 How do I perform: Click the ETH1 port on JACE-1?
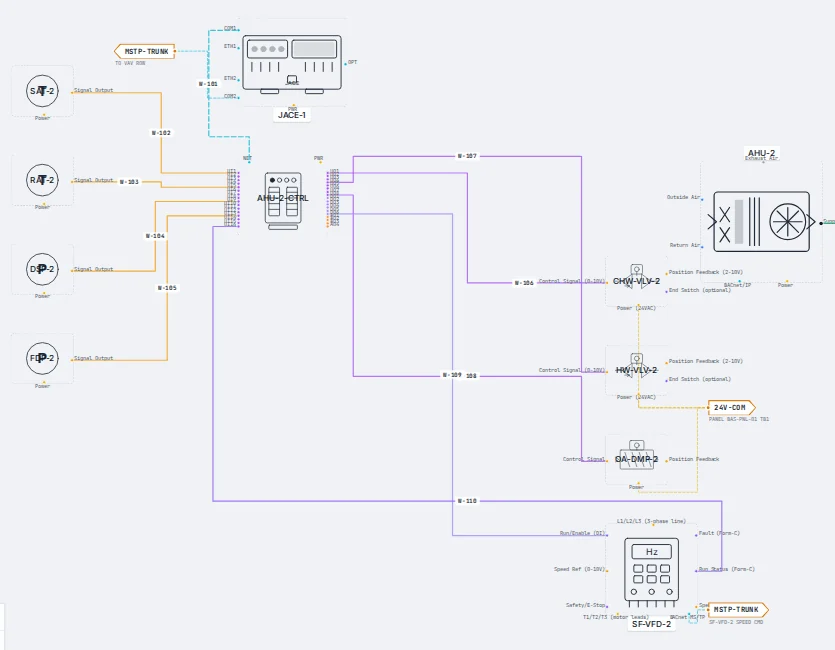click(239, 48)
